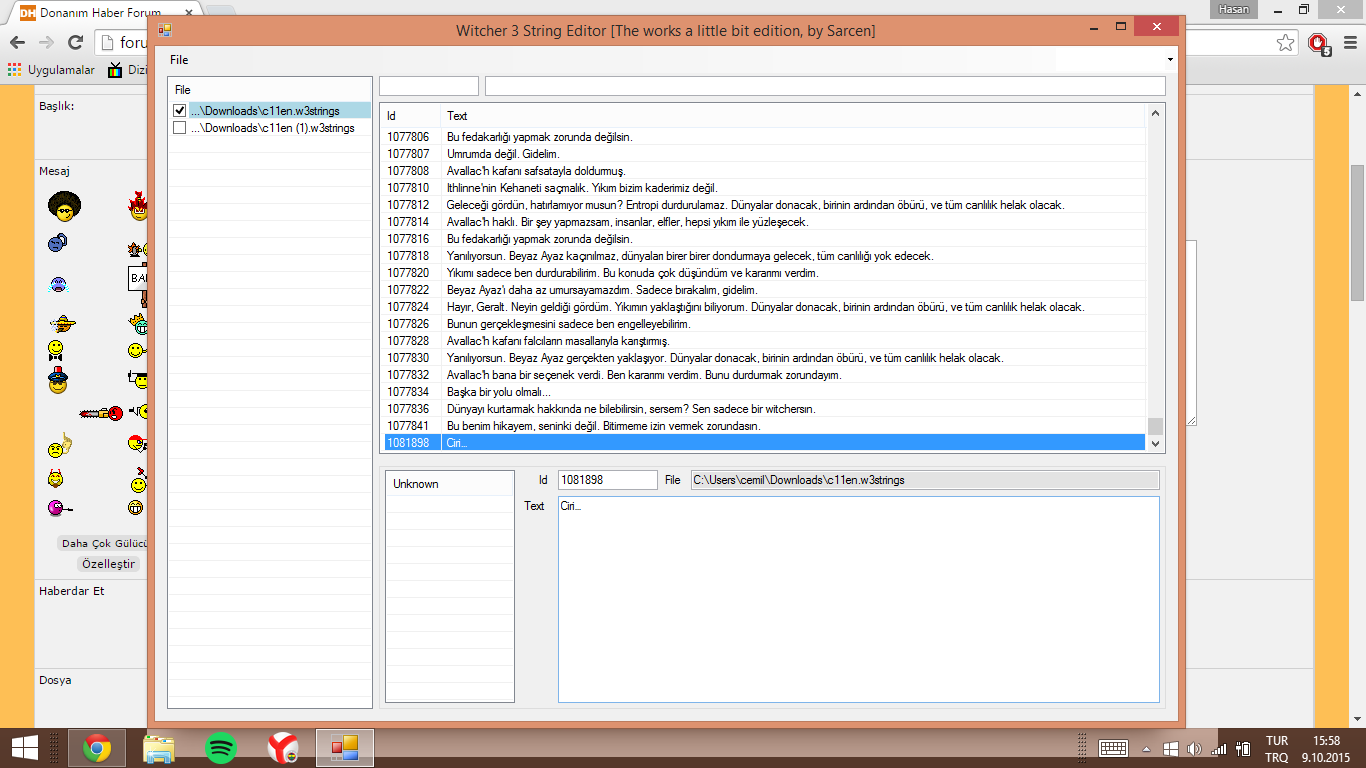This screenshot has height=768, width=1366.
Task: Click the Chrome page vertical scrollbar thumb
Action: pos(1357,232)
